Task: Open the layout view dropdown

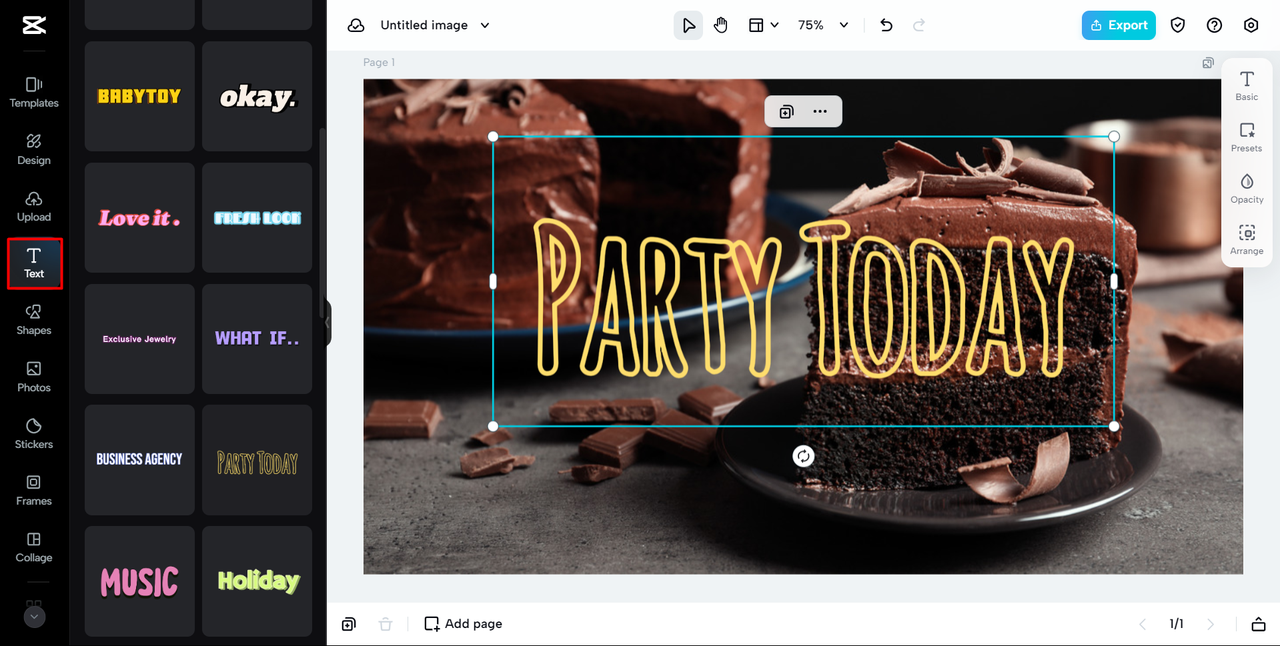Action: click(x=764, y=25)
